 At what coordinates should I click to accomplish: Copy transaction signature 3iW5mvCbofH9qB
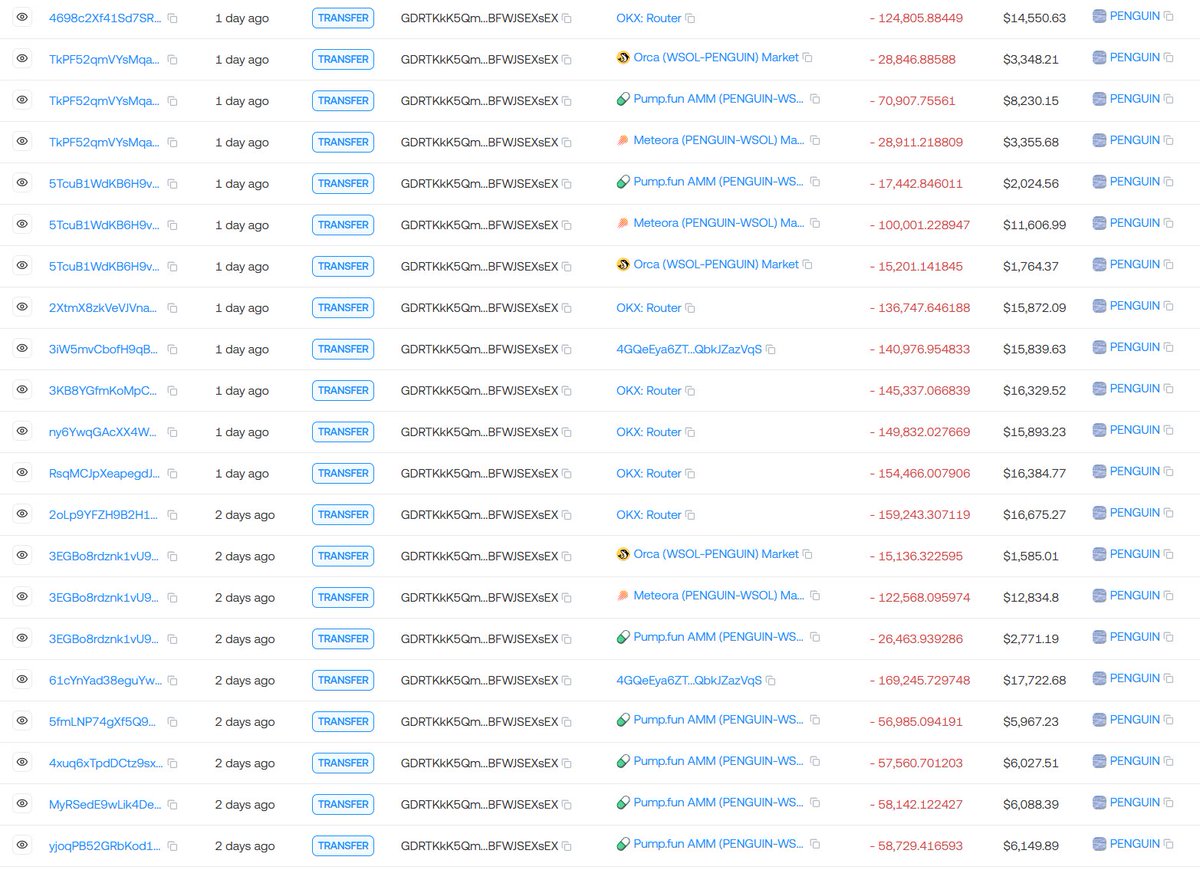click(173, 349)
